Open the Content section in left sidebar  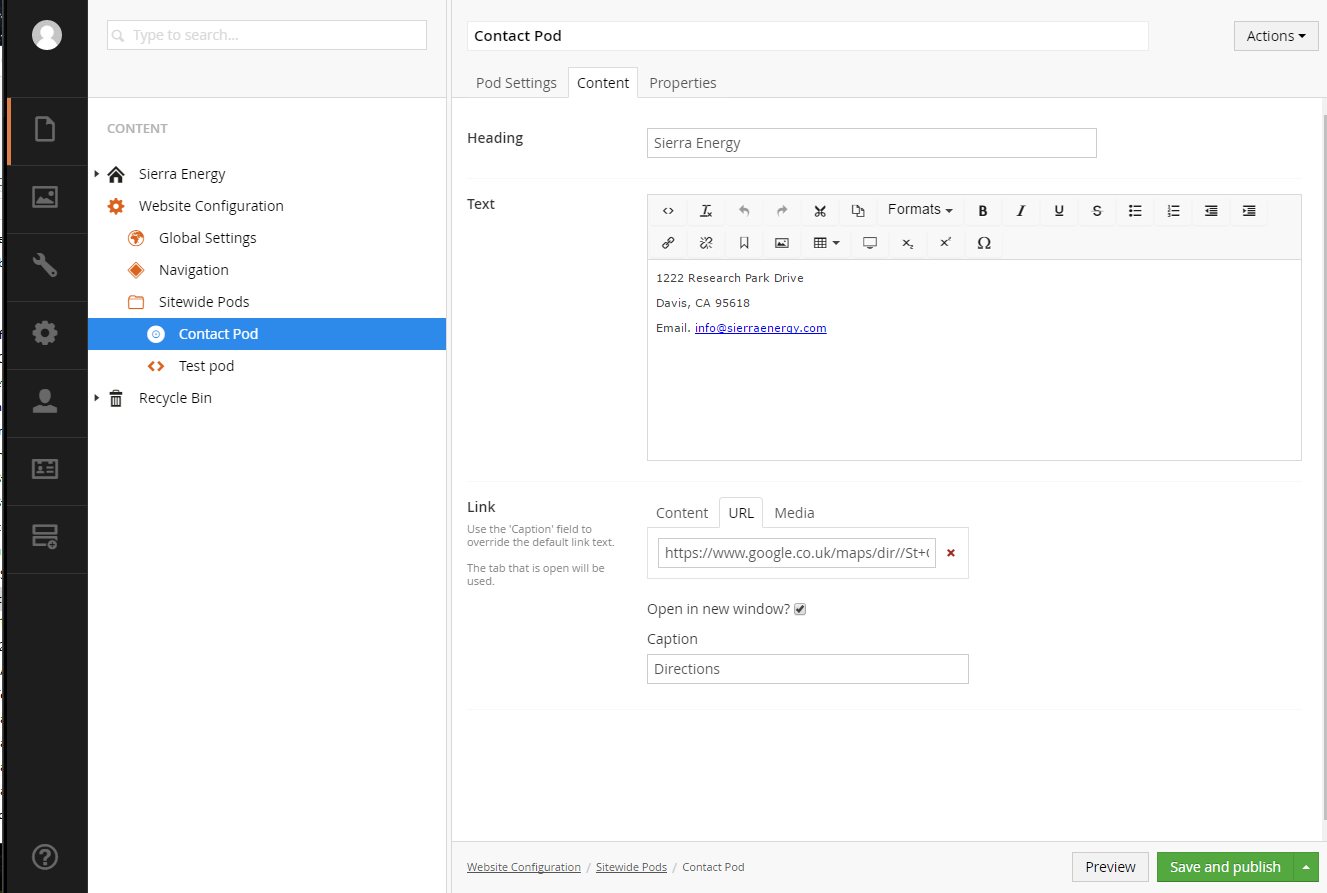(45, 130)
